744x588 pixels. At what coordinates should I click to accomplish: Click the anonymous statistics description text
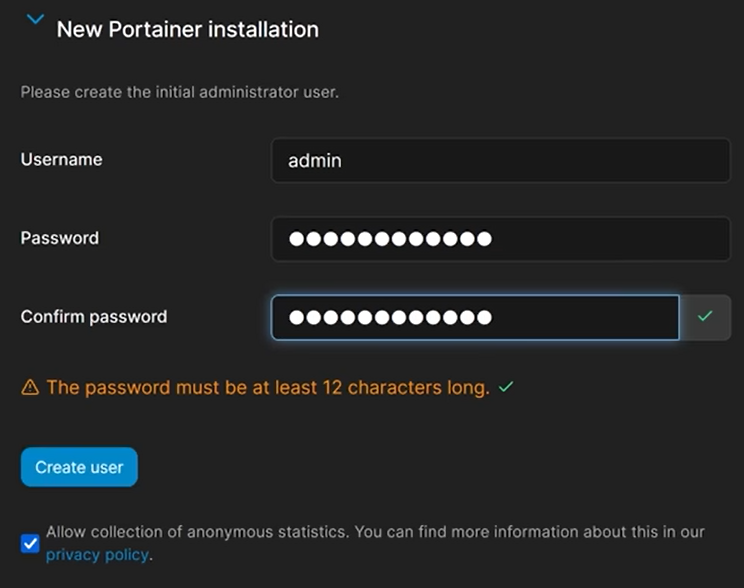[x=375, y=532]
